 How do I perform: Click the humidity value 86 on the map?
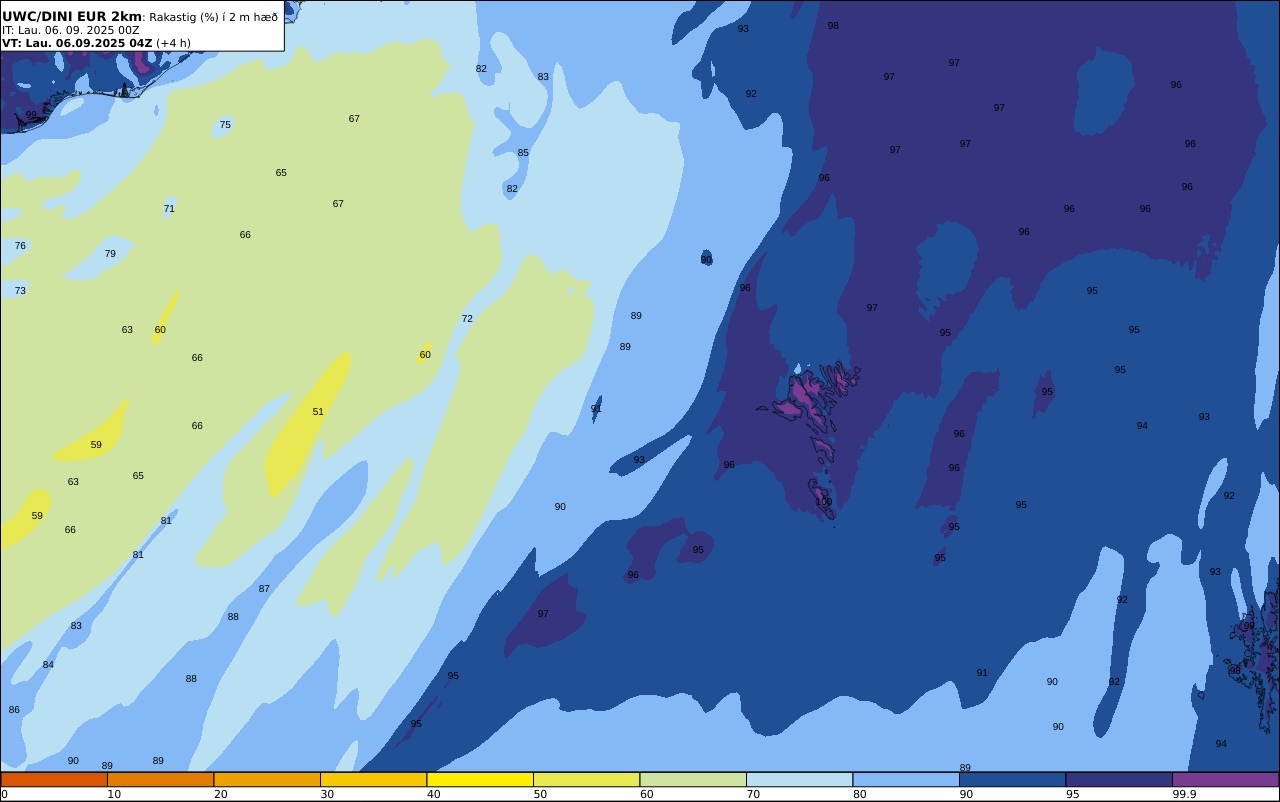pyautogui.click(x=14, y=710)
